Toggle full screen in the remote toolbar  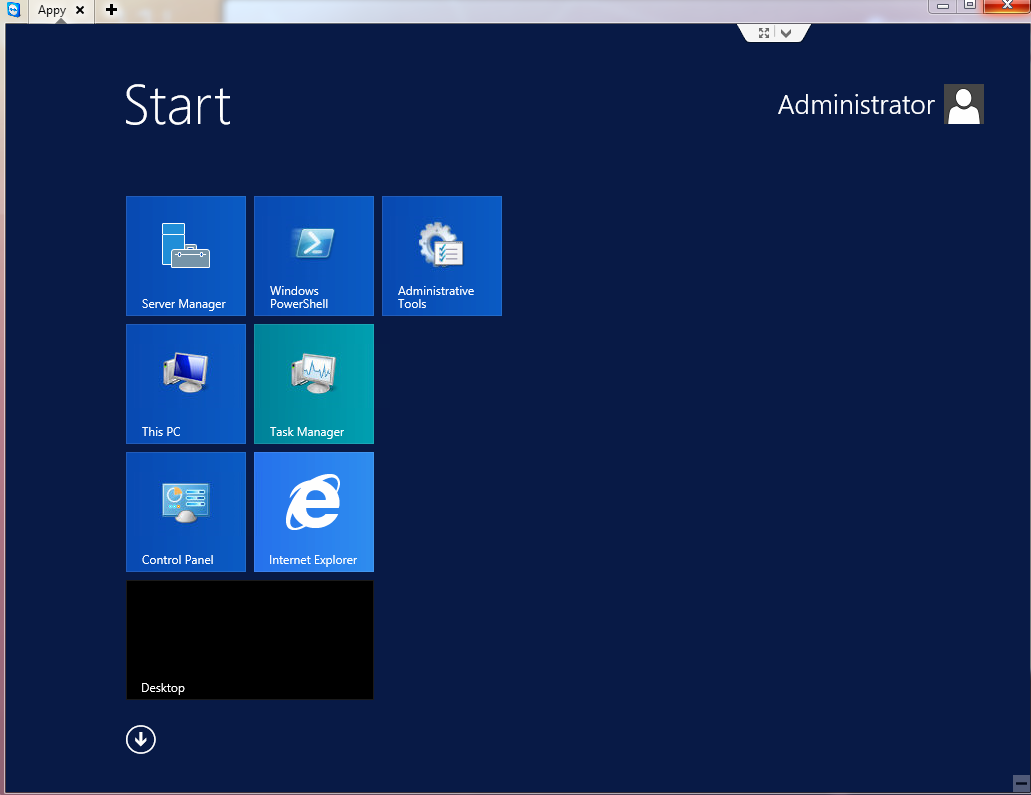[x=764, y=33]
